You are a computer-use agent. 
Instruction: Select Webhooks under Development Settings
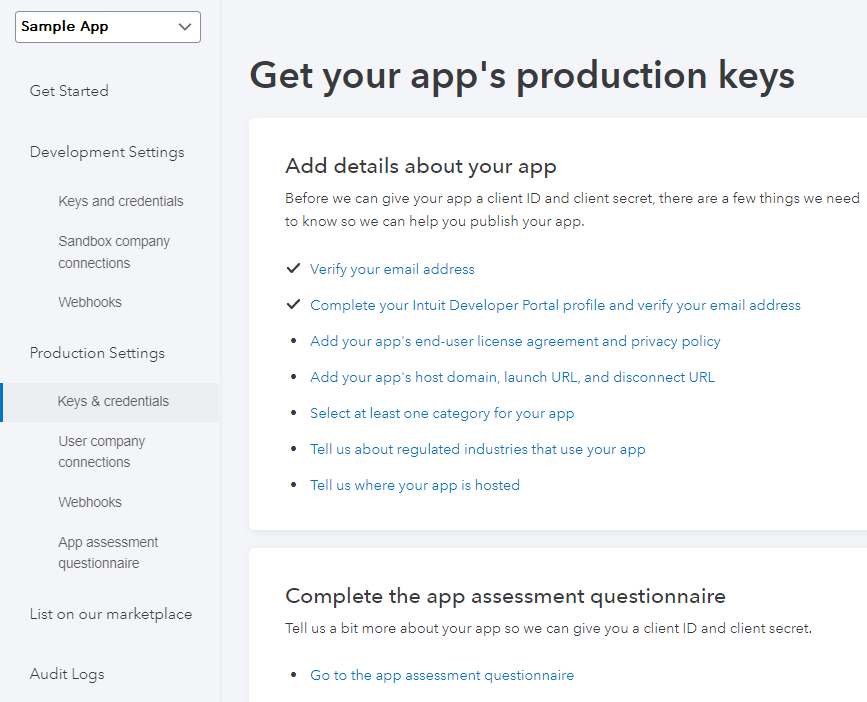90,302
